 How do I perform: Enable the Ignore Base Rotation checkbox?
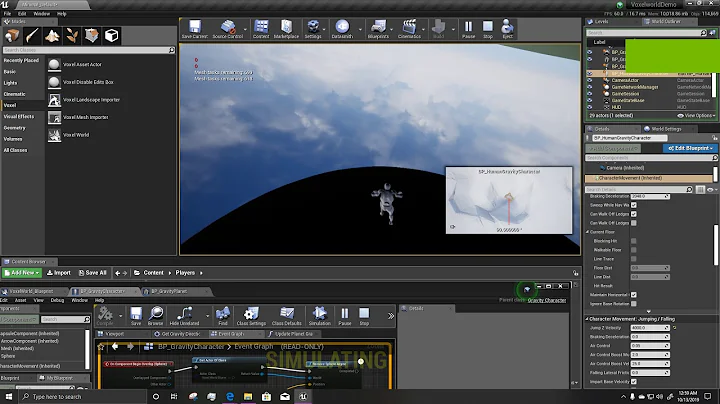[x=634, y=303]
